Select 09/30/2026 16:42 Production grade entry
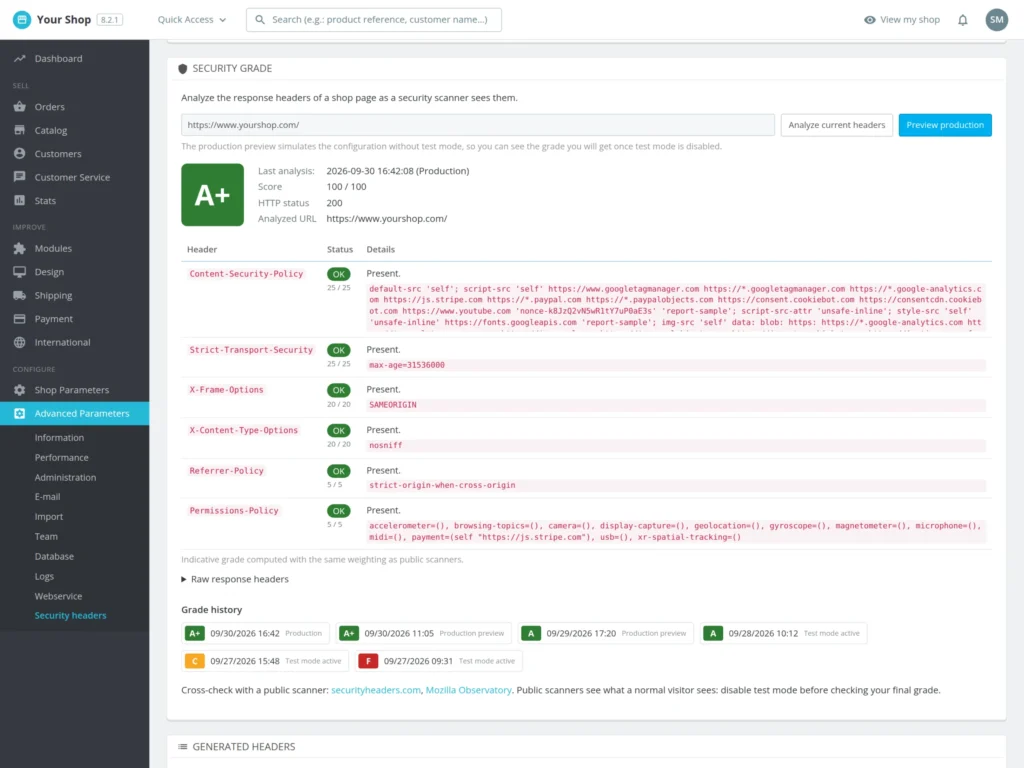 [255, 633]
